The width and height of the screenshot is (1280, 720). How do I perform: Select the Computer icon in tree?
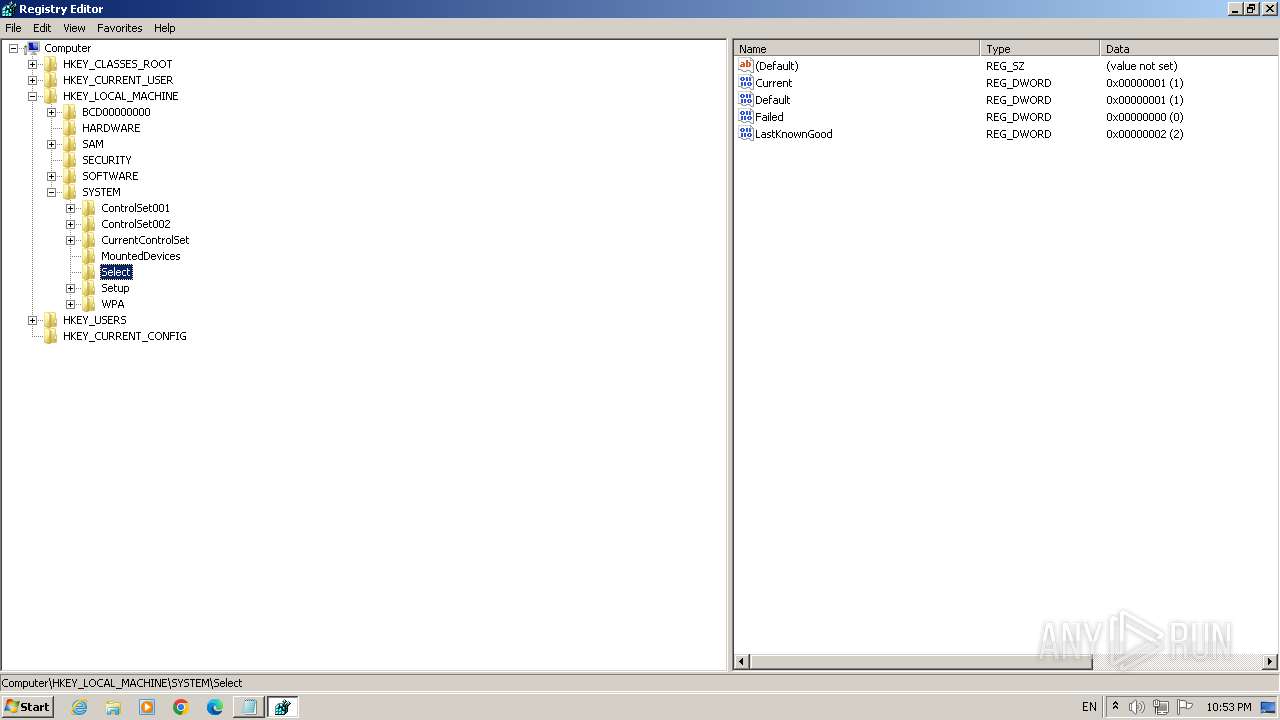coord(32,48)
